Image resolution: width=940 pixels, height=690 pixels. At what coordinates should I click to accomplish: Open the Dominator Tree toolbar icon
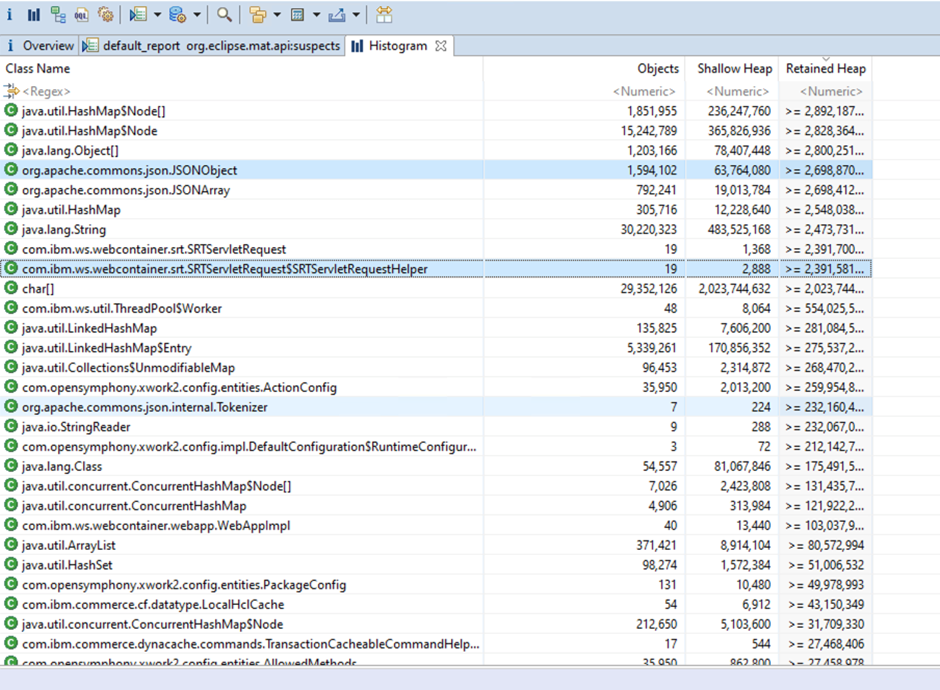tap(58, 15)
